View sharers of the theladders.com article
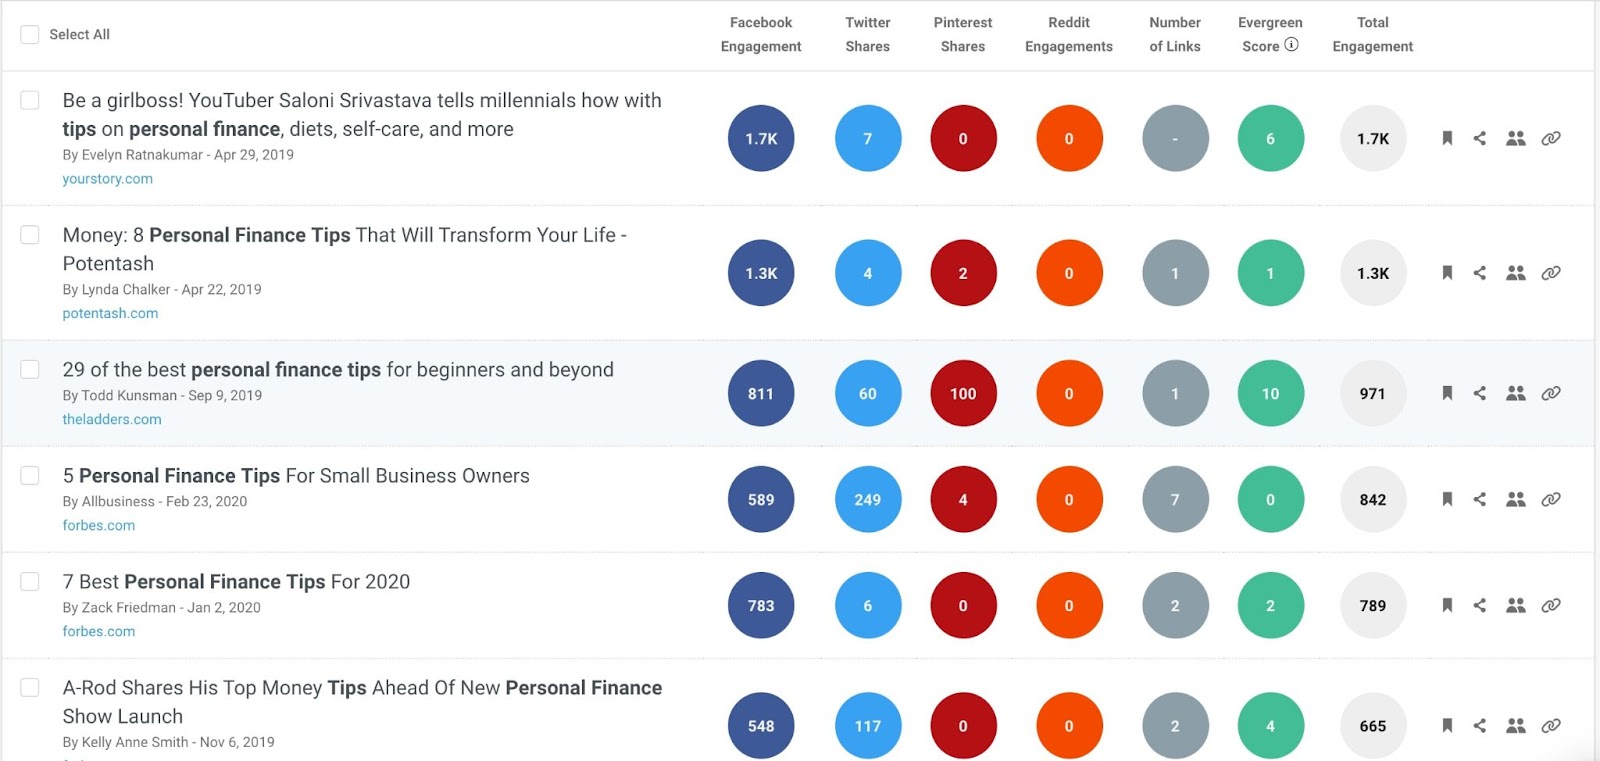1600x761 pixels. pos(1514,393)
